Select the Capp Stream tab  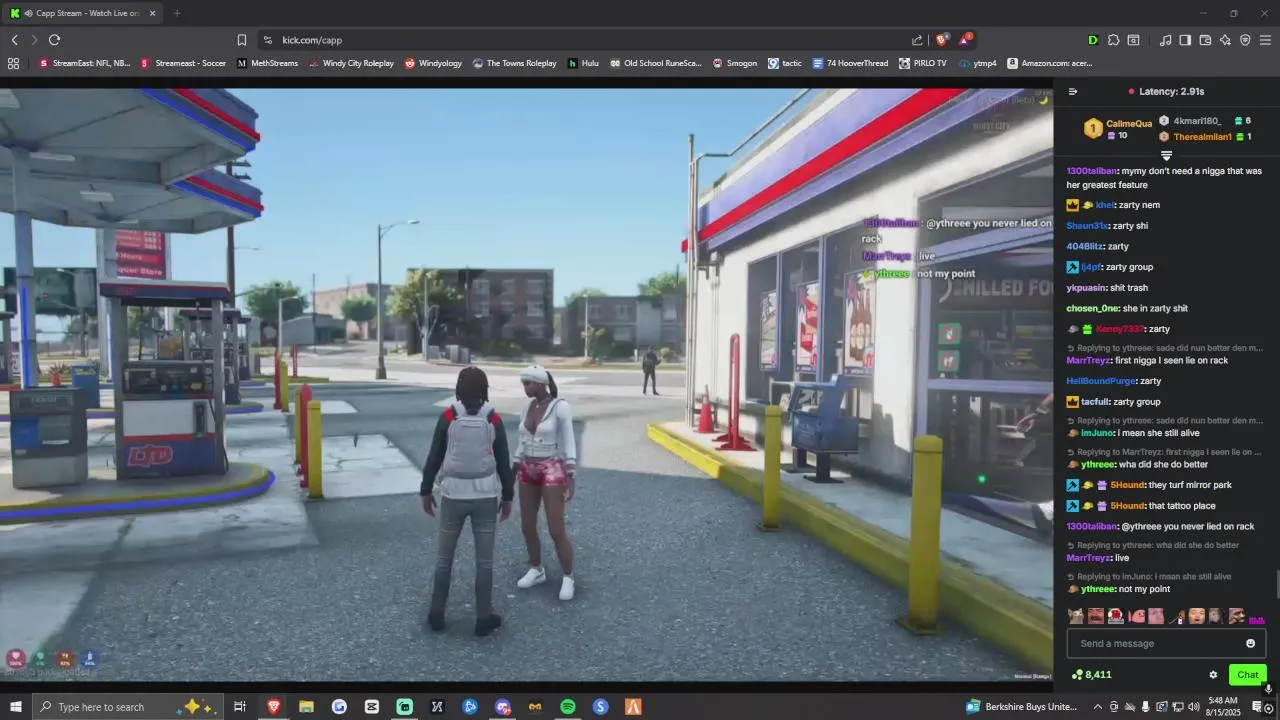pos(84,13)
